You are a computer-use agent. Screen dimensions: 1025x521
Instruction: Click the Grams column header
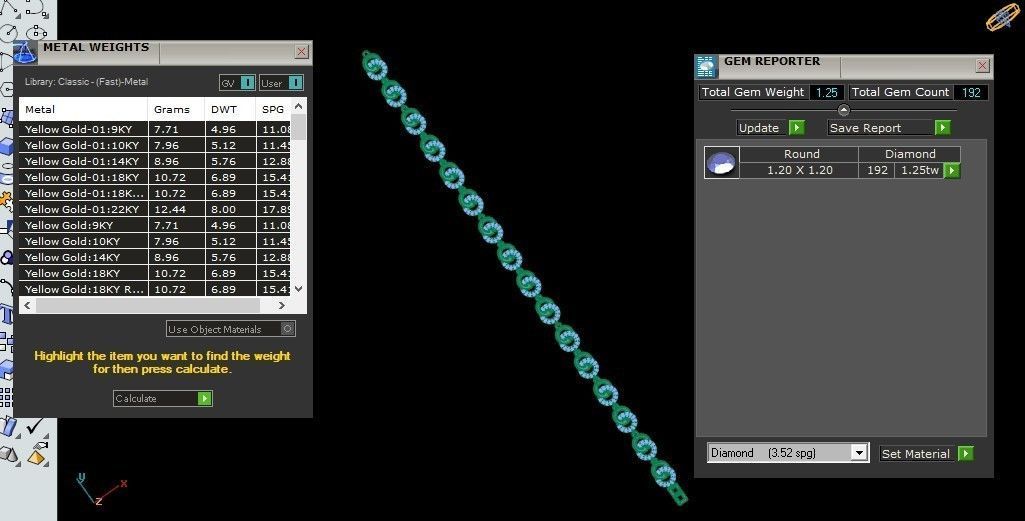[x=176, y=109]
